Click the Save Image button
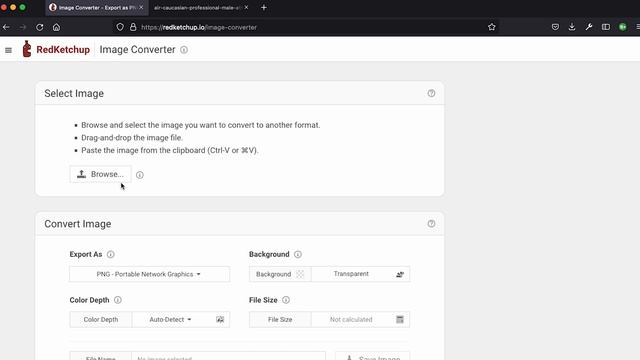This screenshot has height=360, width=640. tap(372, 356)
